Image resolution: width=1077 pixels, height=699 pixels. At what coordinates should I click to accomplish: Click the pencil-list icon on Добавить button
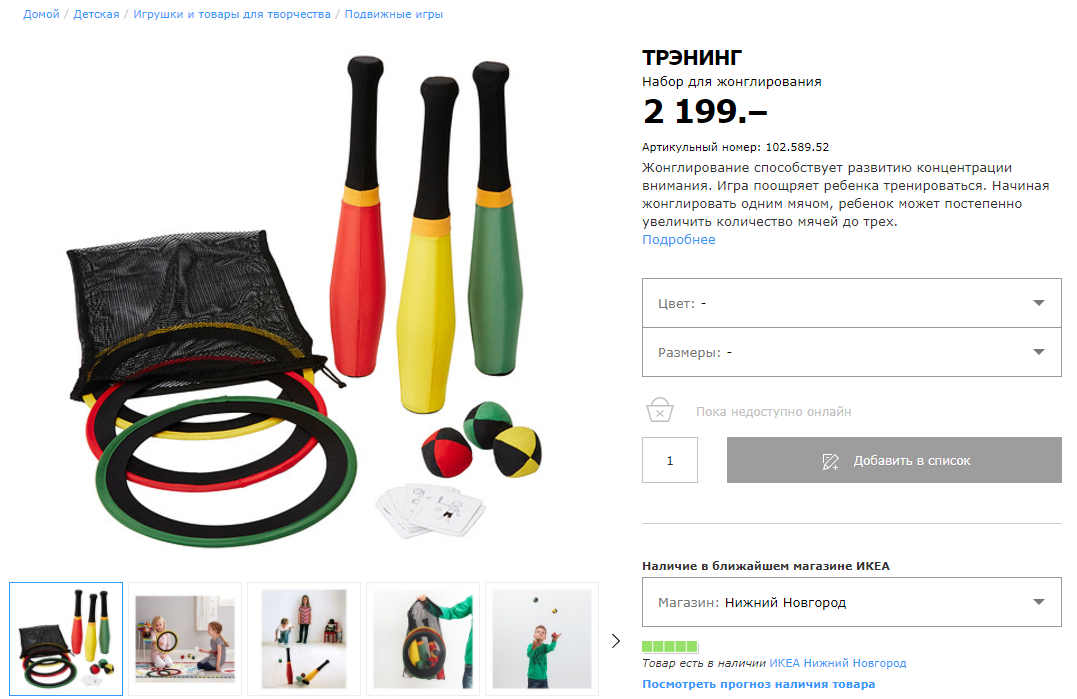(830, 461)
